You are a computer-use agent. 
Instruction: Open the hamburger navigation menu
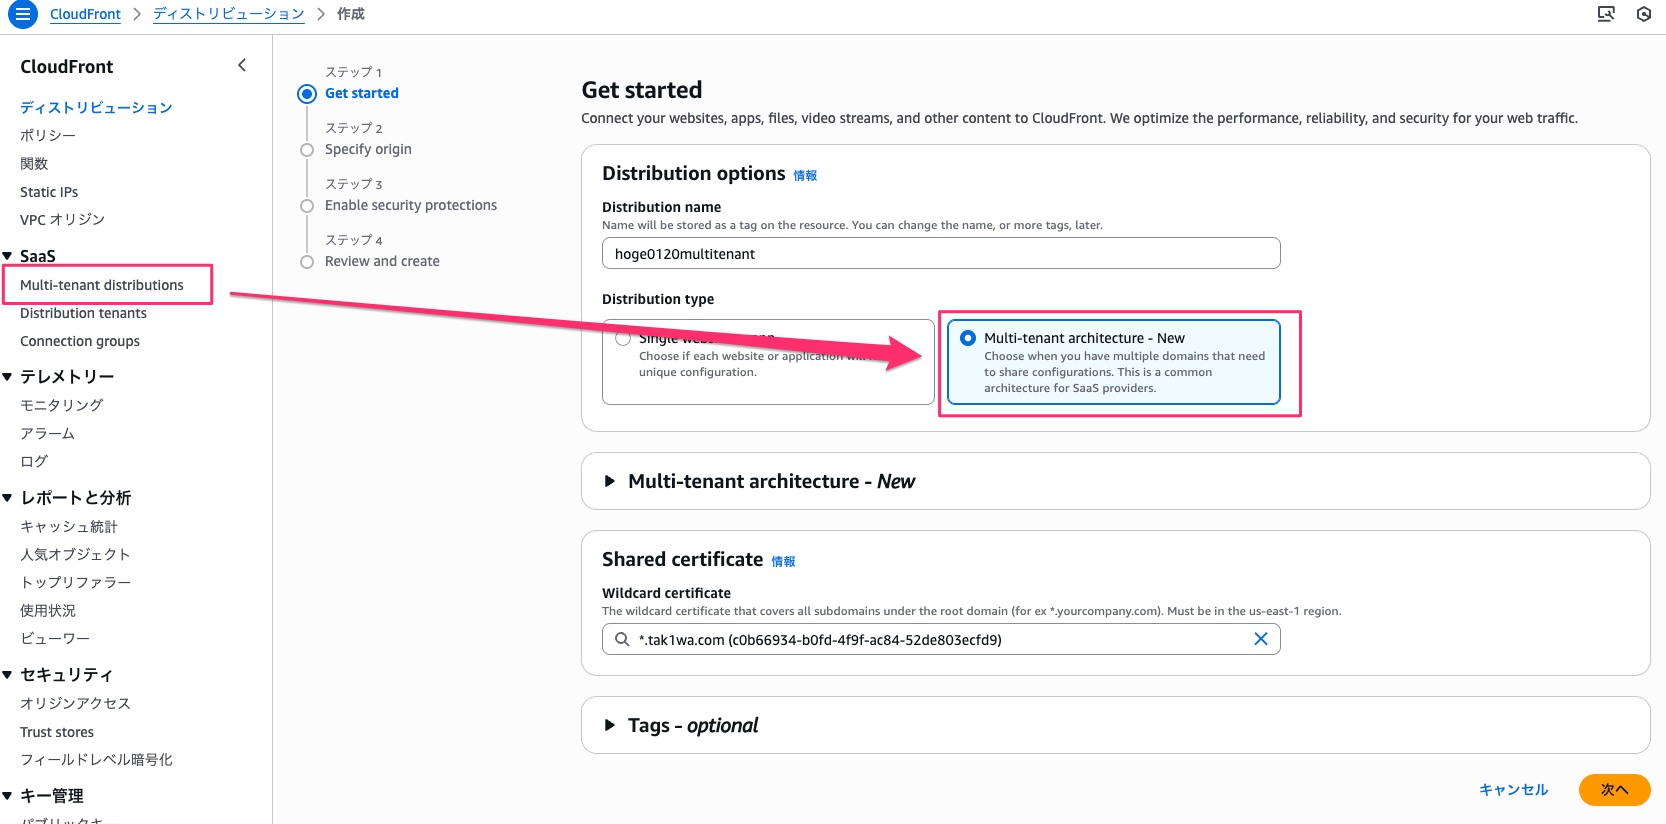pos(22,14)
